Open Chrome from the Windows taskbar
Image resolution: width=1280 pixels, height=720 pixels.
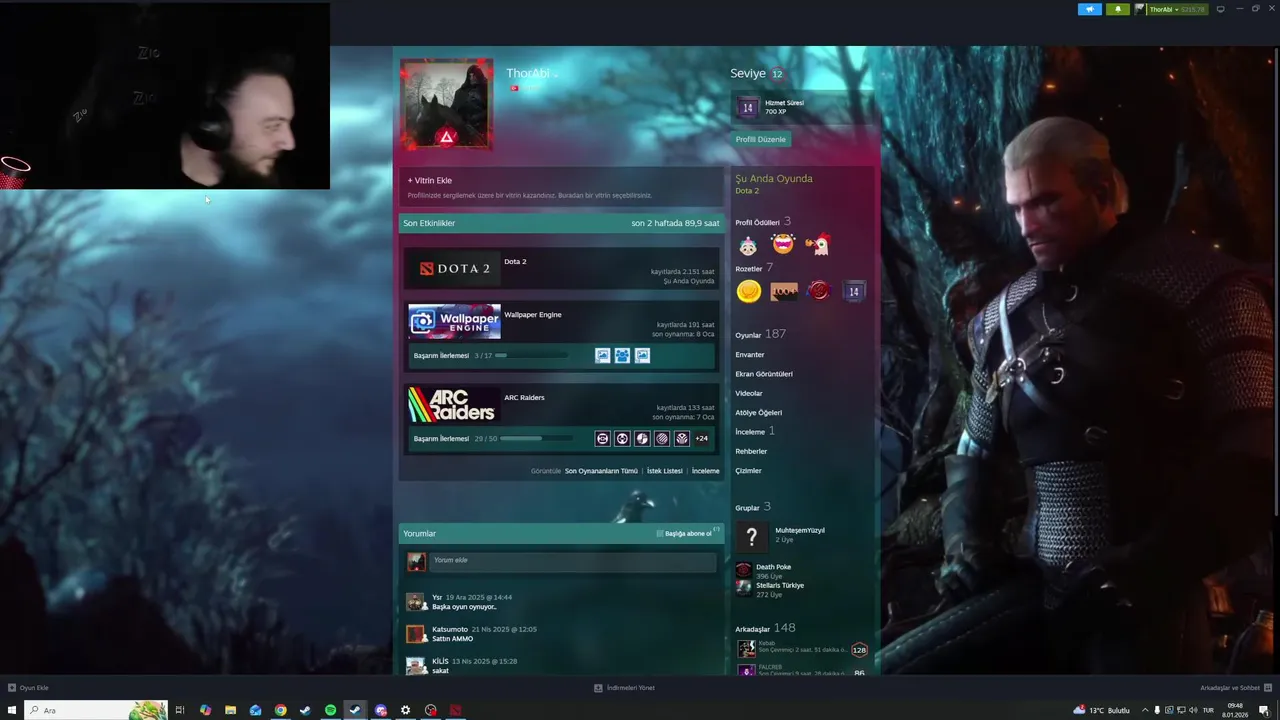[x=280, y=710]
